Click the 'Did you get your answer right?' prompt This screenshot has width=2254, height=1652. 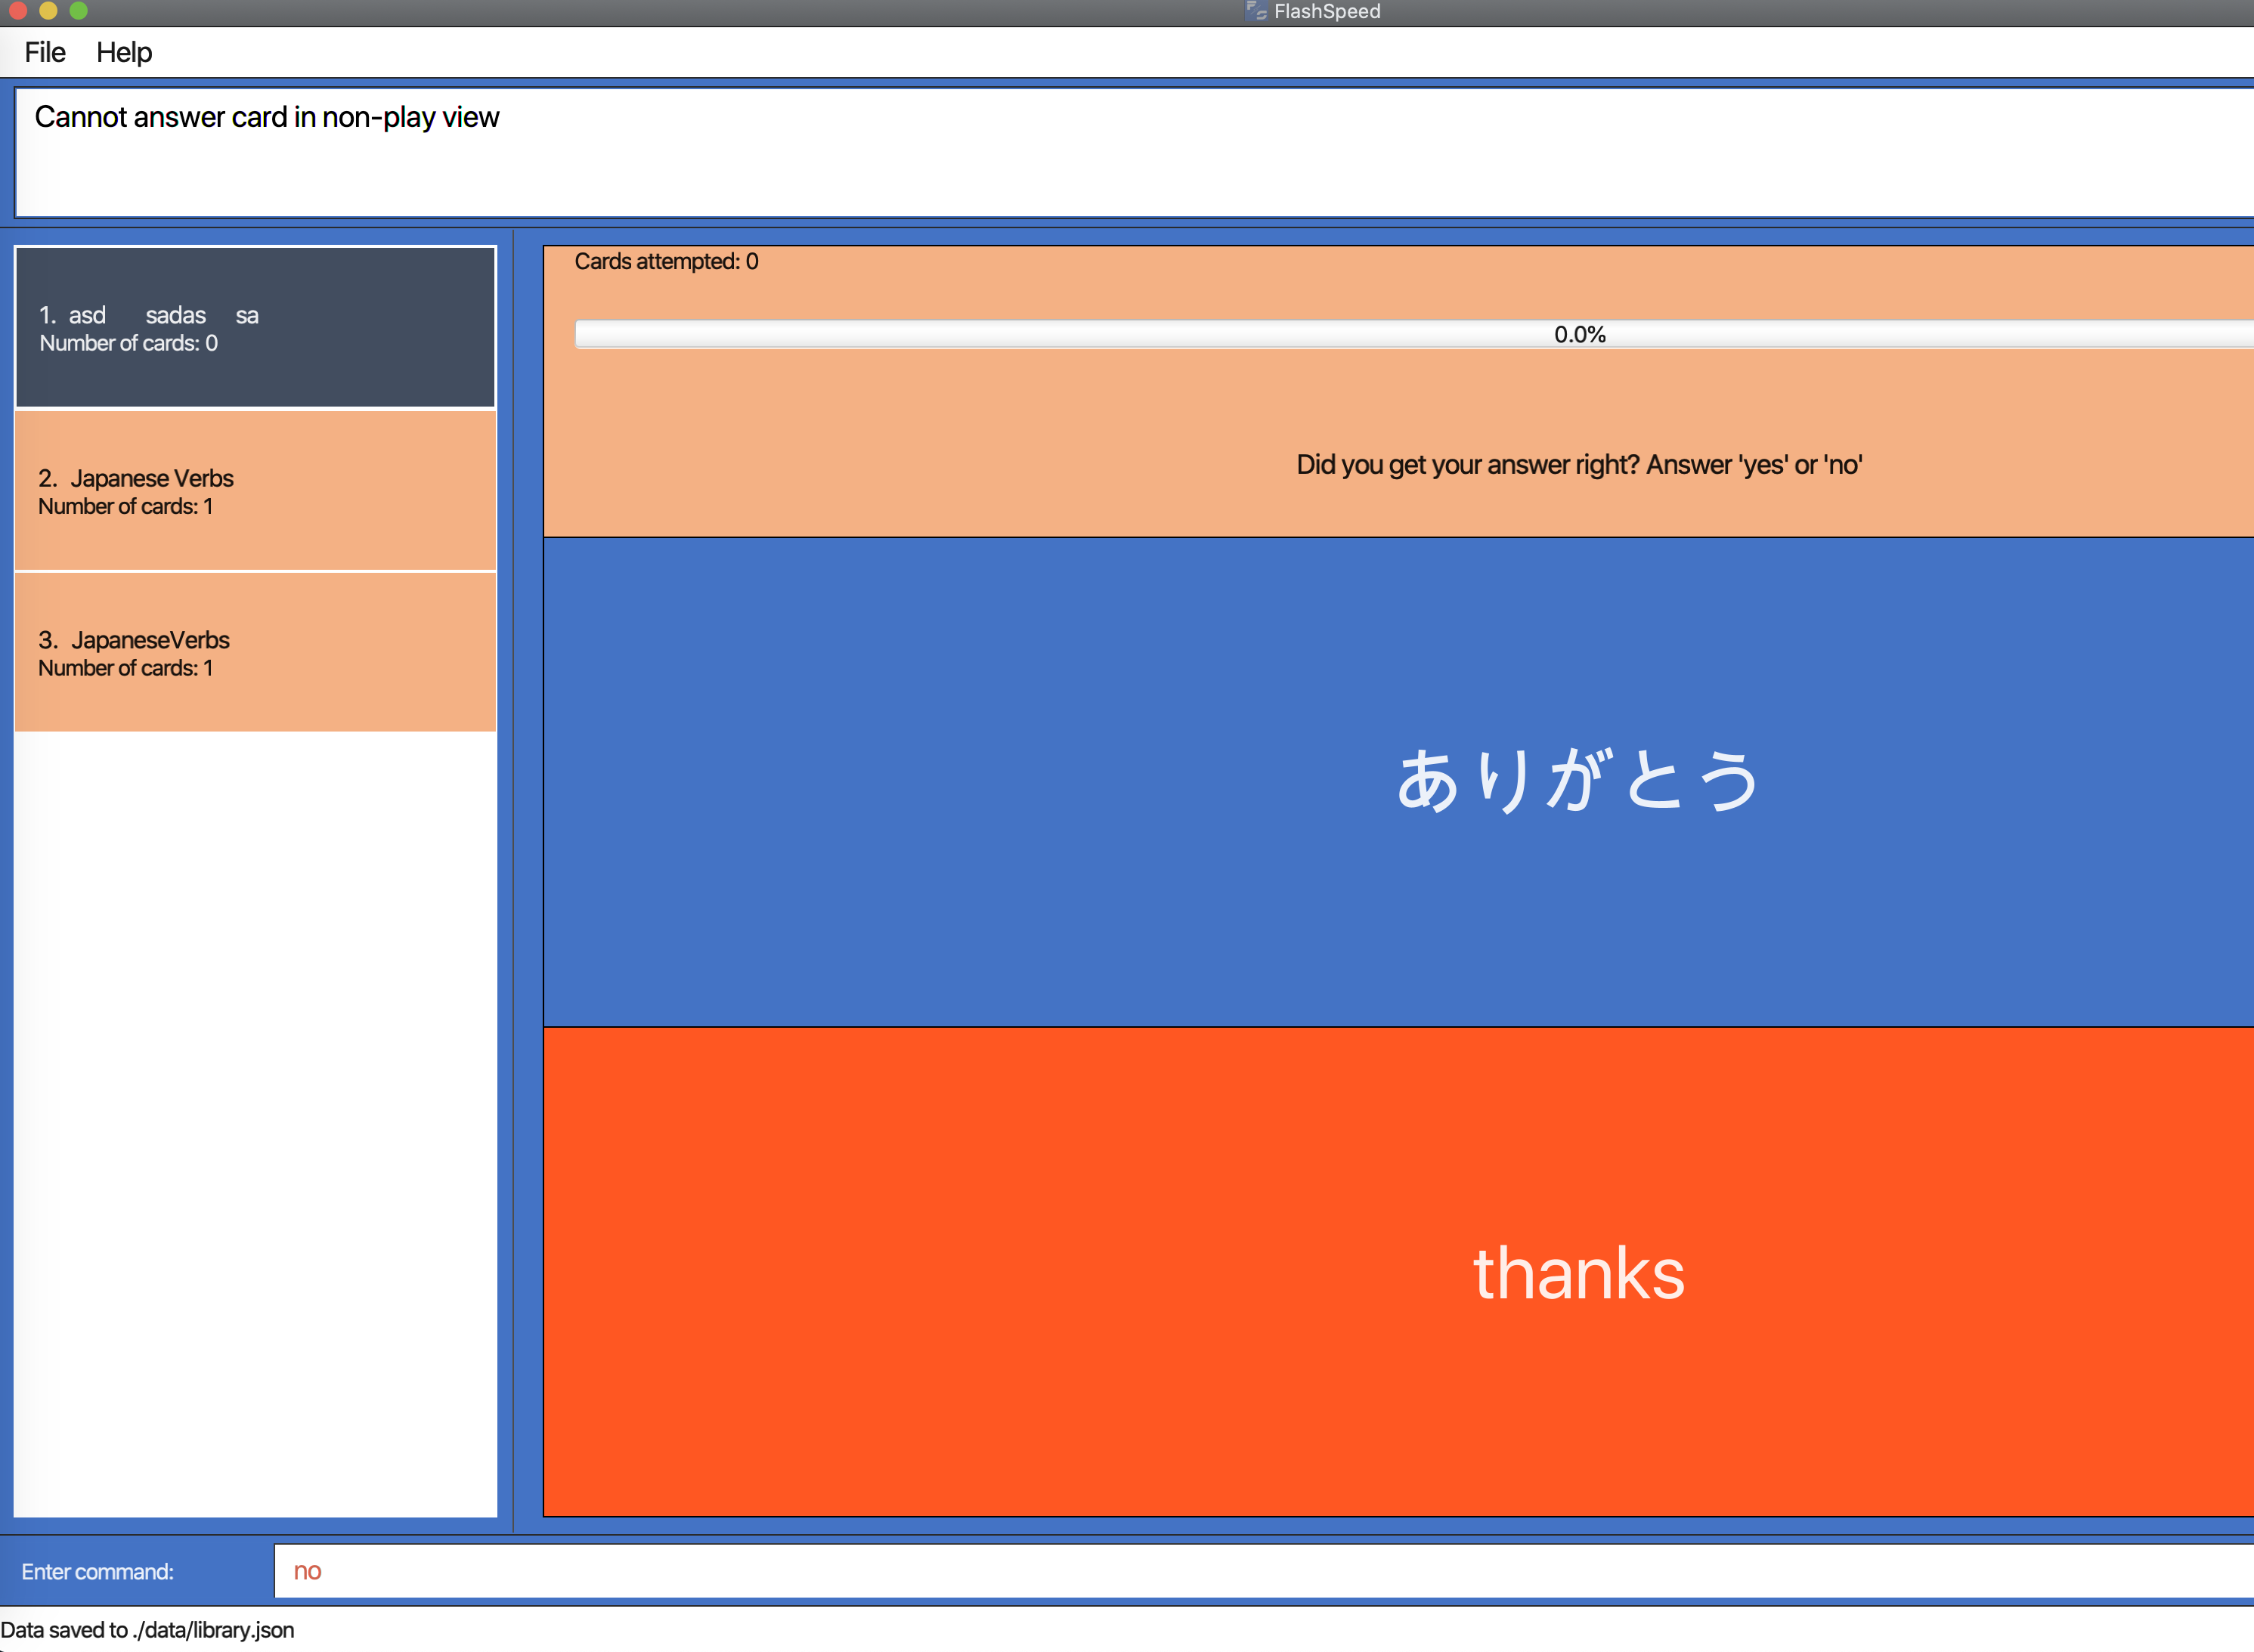click(x=1578, y=465)
